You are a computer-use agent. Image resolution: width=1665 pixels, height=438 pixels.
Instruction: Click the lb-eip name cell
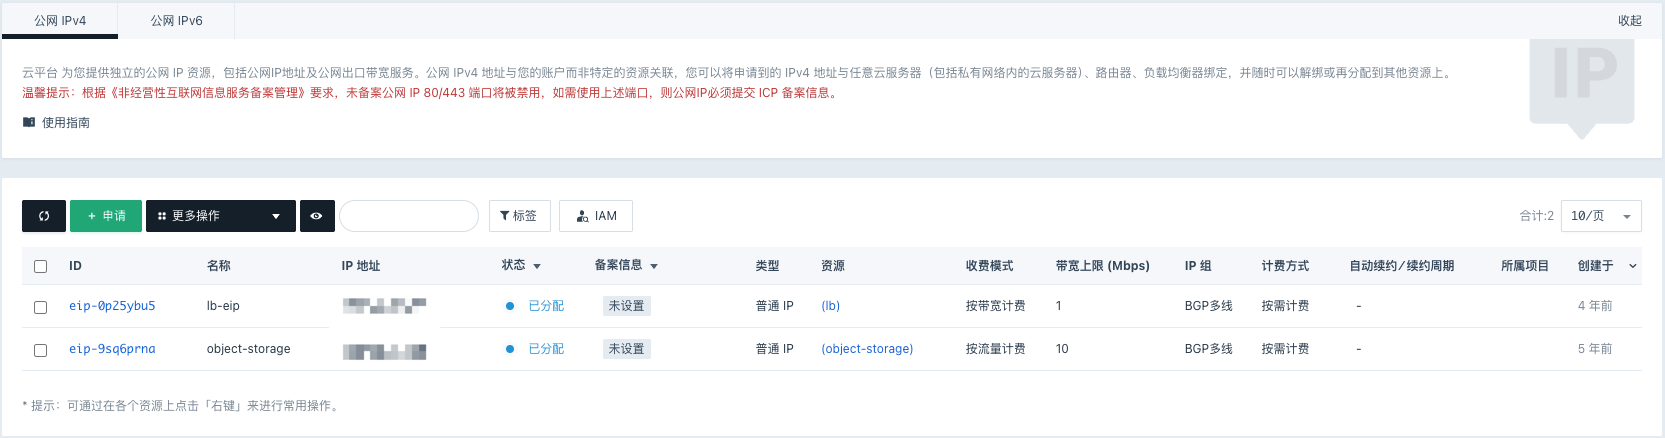(223, 306)
